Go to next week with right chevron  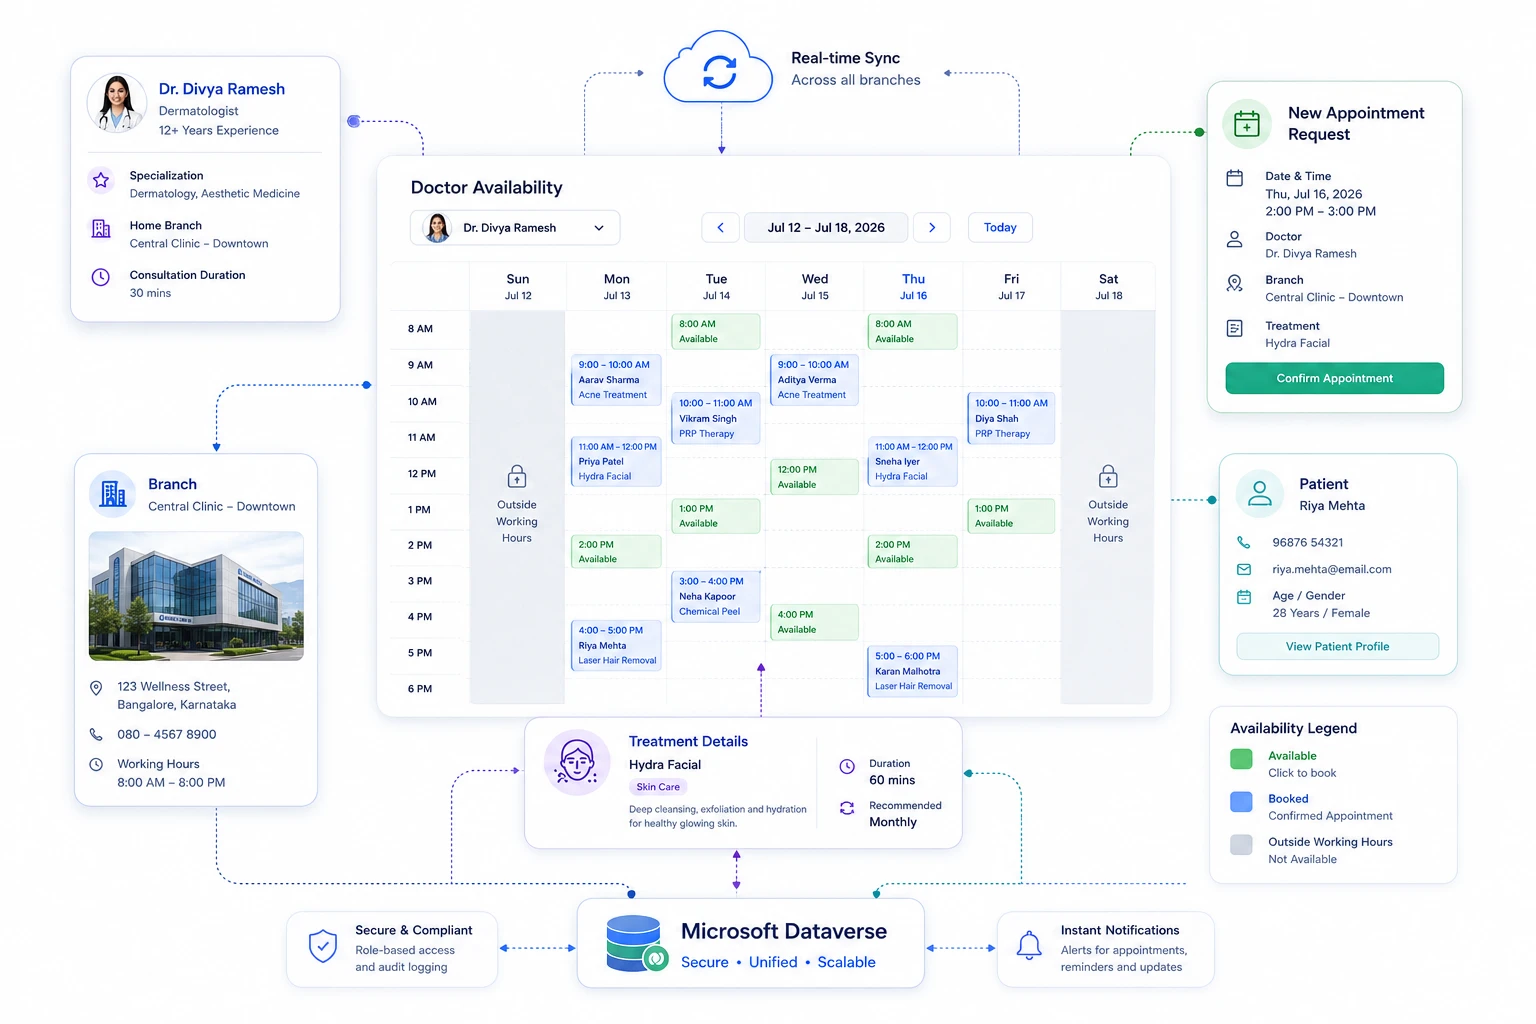[932, 228]
